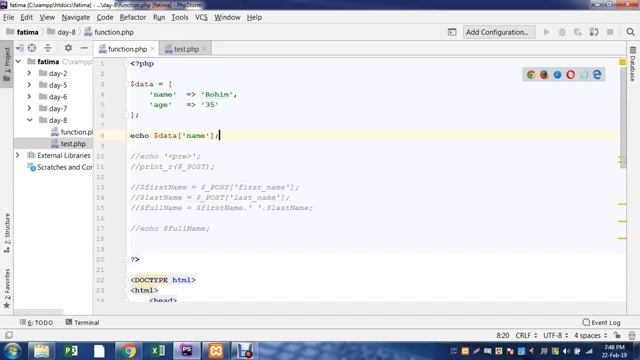The image size is (640, 360).
Task: Click the 8:20 cursor position in status bar
Action: pos(502,335)
